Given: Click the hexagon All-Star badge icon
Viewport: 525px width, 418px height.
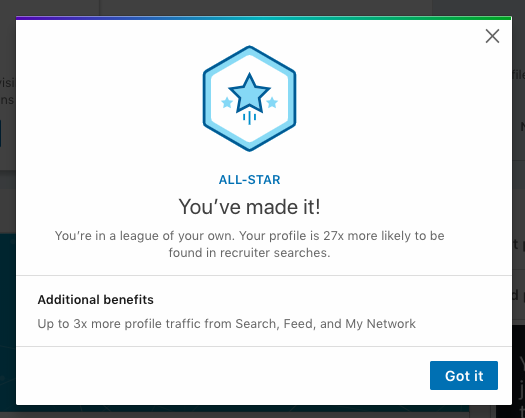Looking at the screenshot, I should pos(249,98).
